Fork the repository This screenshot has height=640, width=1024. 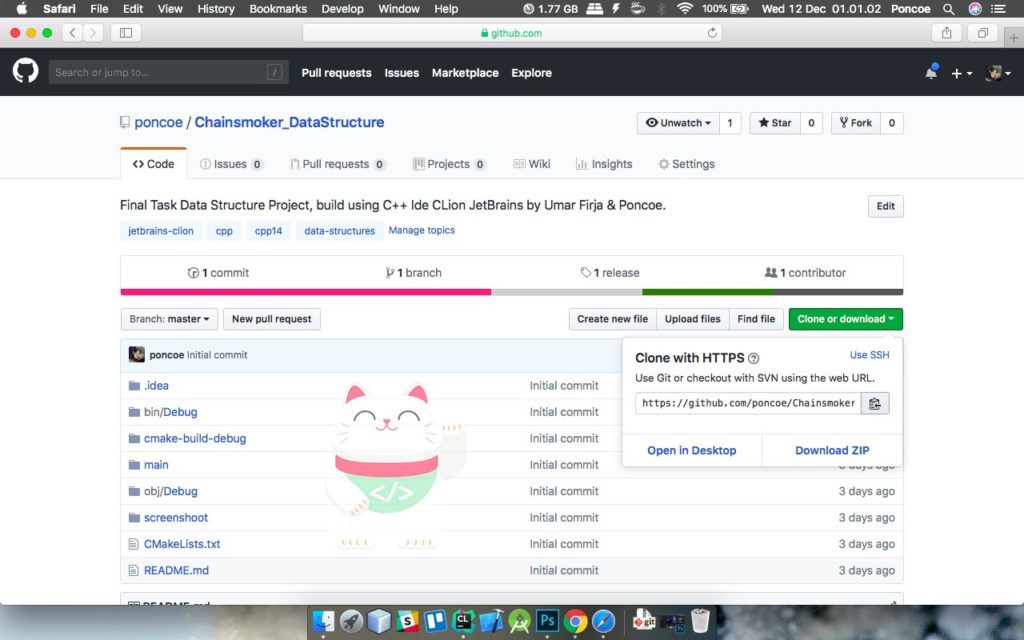pyautogui.click(x=856, y=123)
